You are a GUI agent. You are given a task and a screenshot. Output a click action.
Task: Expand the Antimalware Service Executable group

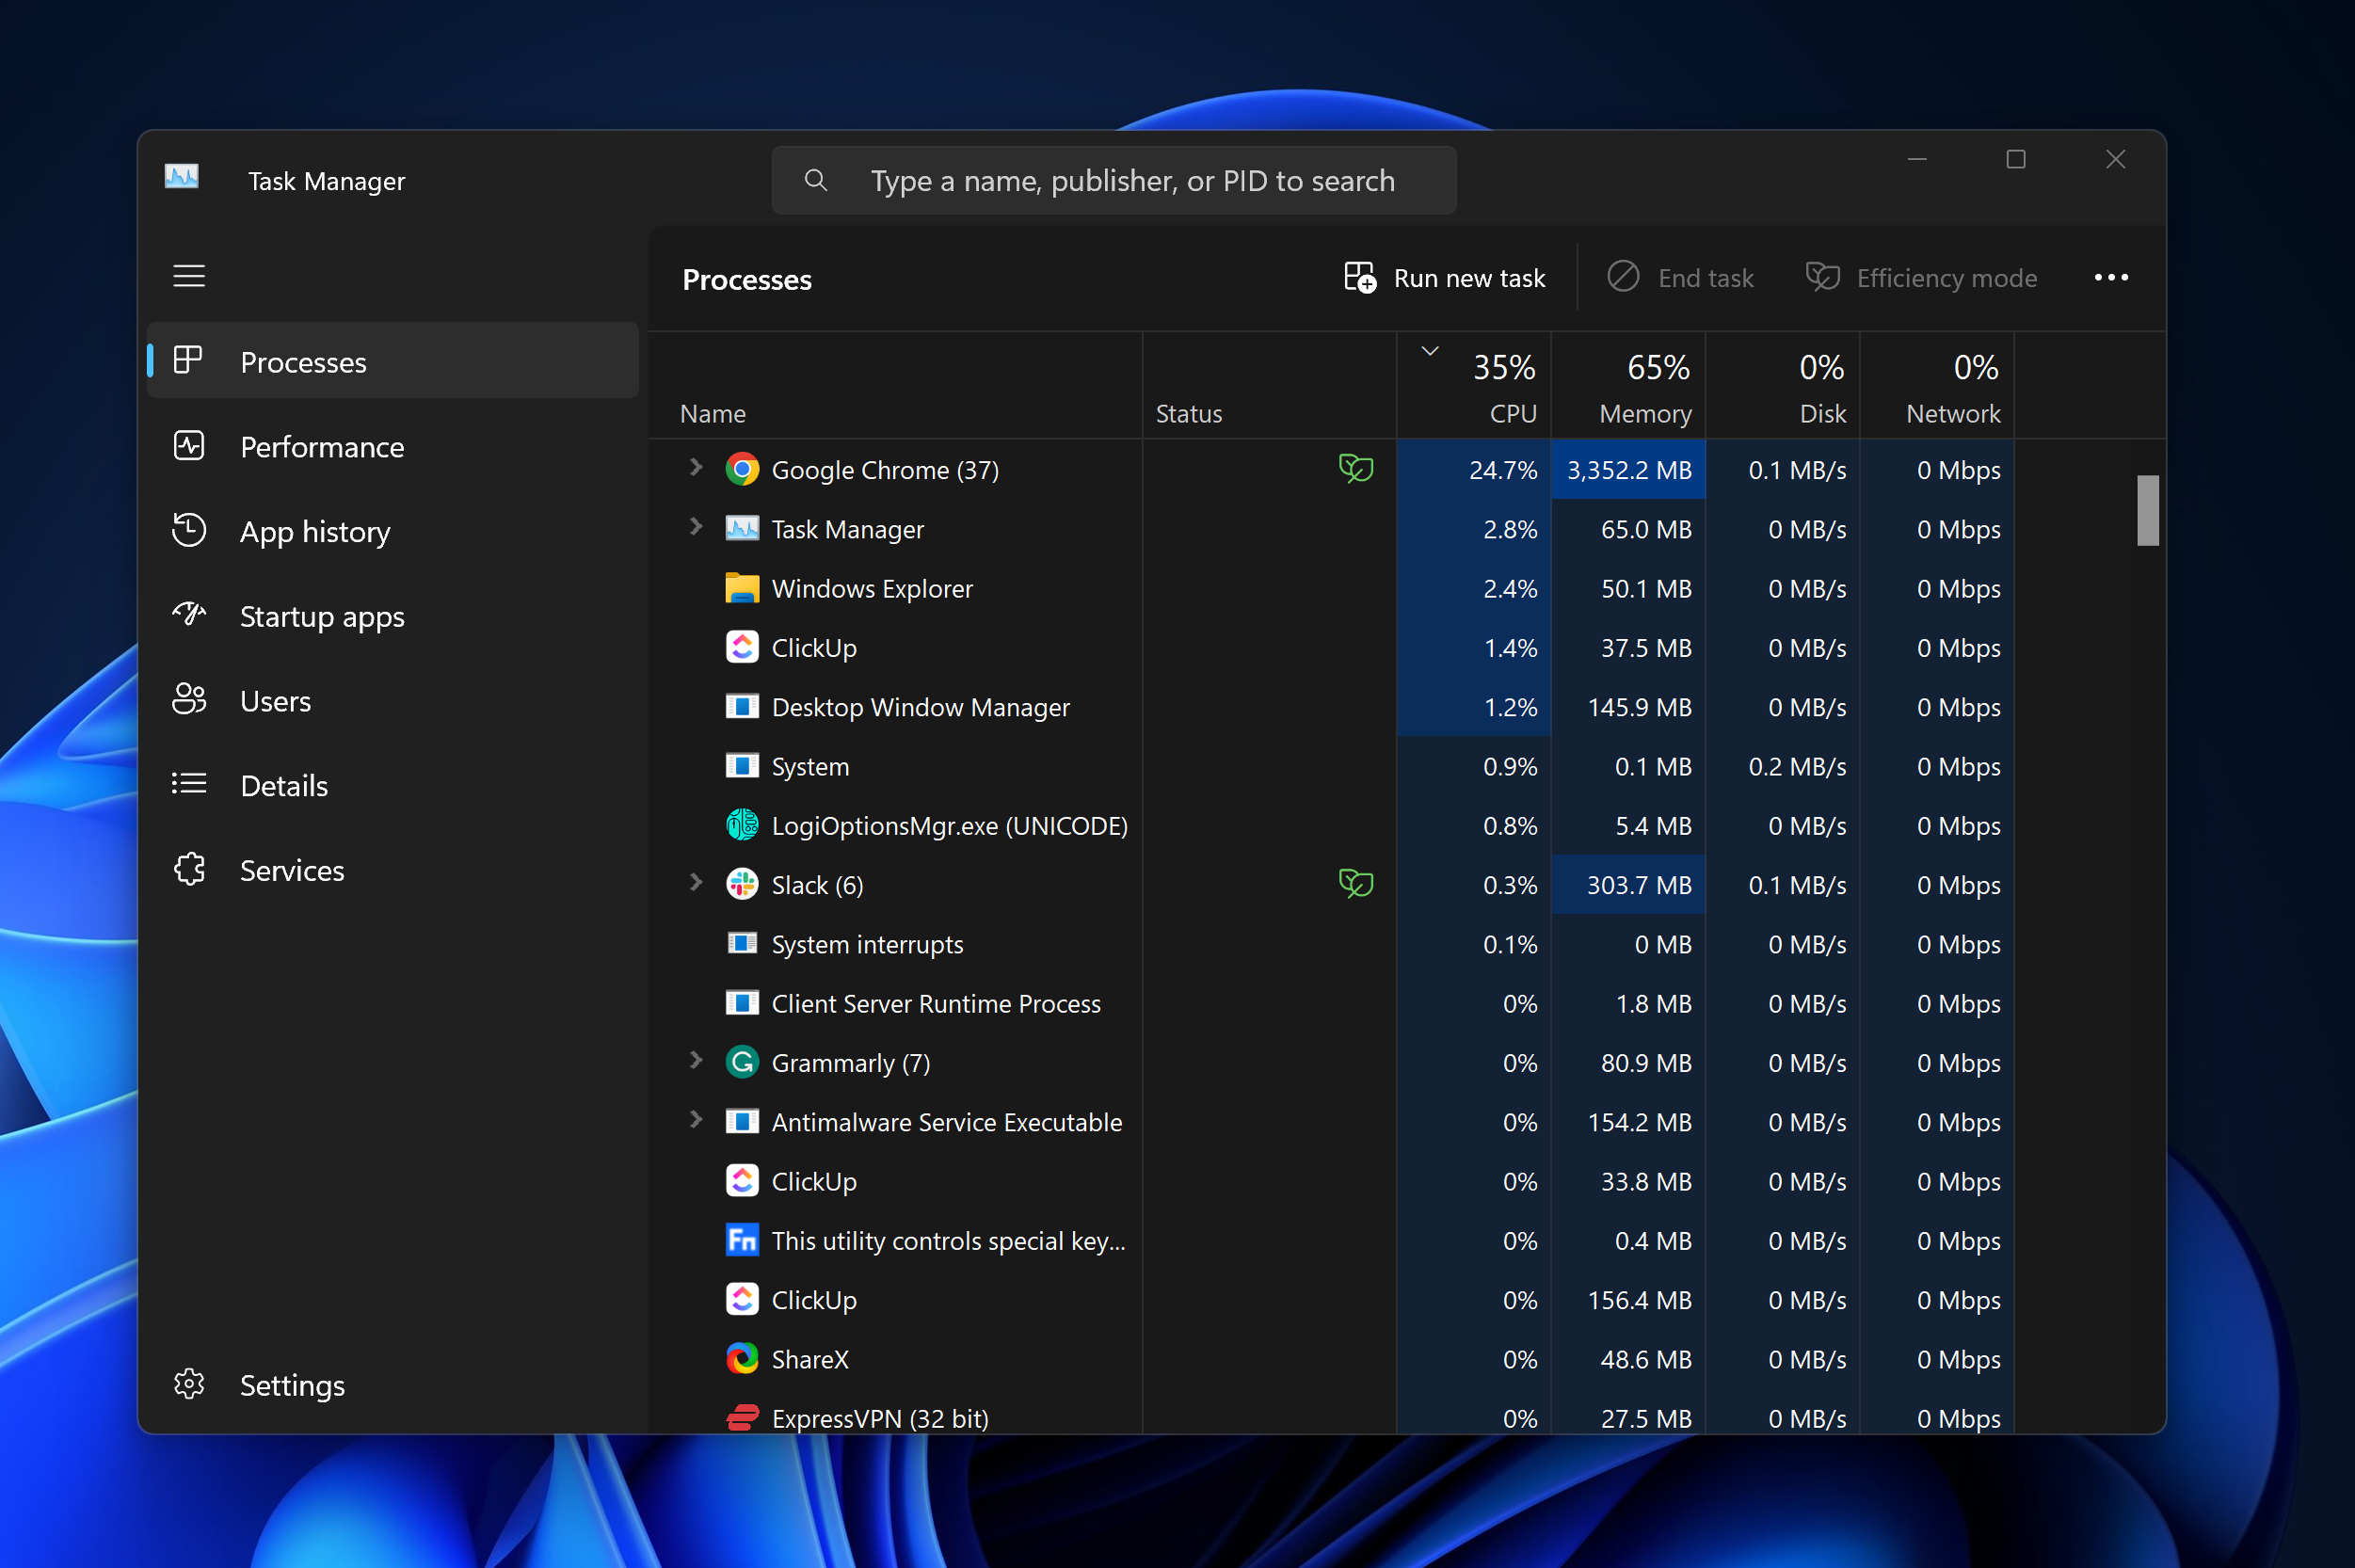696,1120
